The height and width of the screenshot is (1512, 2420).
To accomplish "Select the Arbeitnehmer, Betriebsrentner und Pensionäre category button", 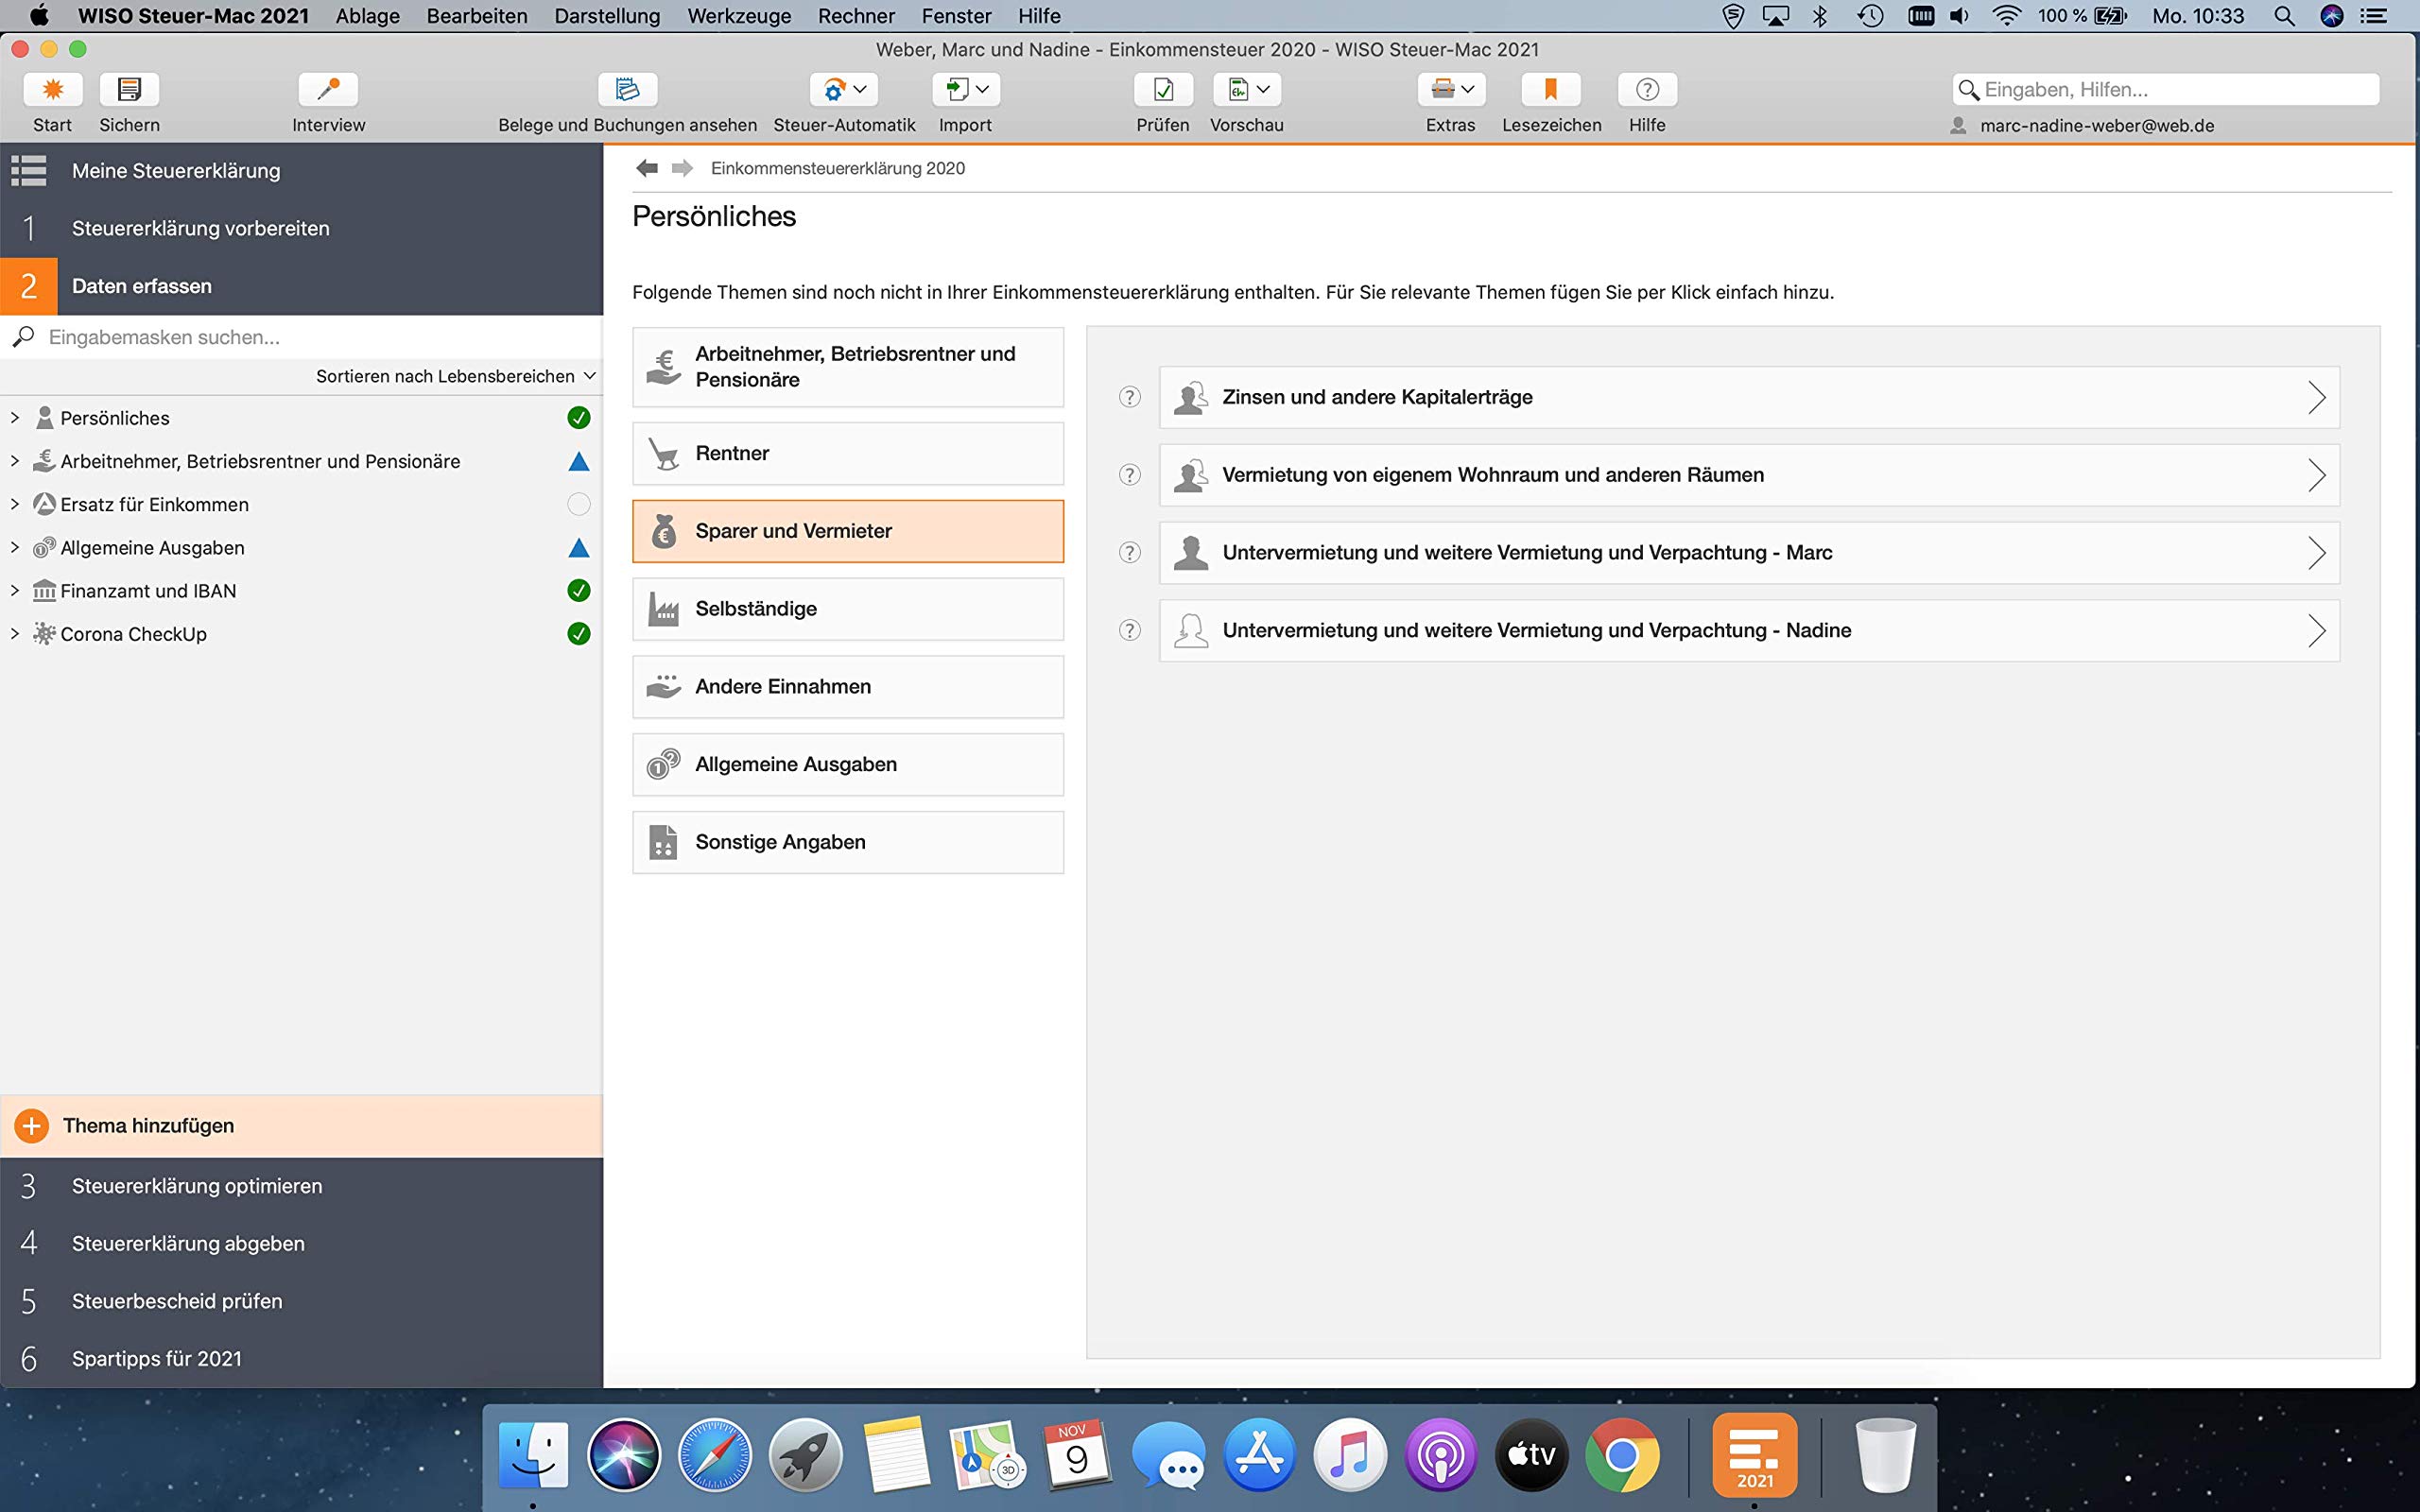I will tap(848, 367).
